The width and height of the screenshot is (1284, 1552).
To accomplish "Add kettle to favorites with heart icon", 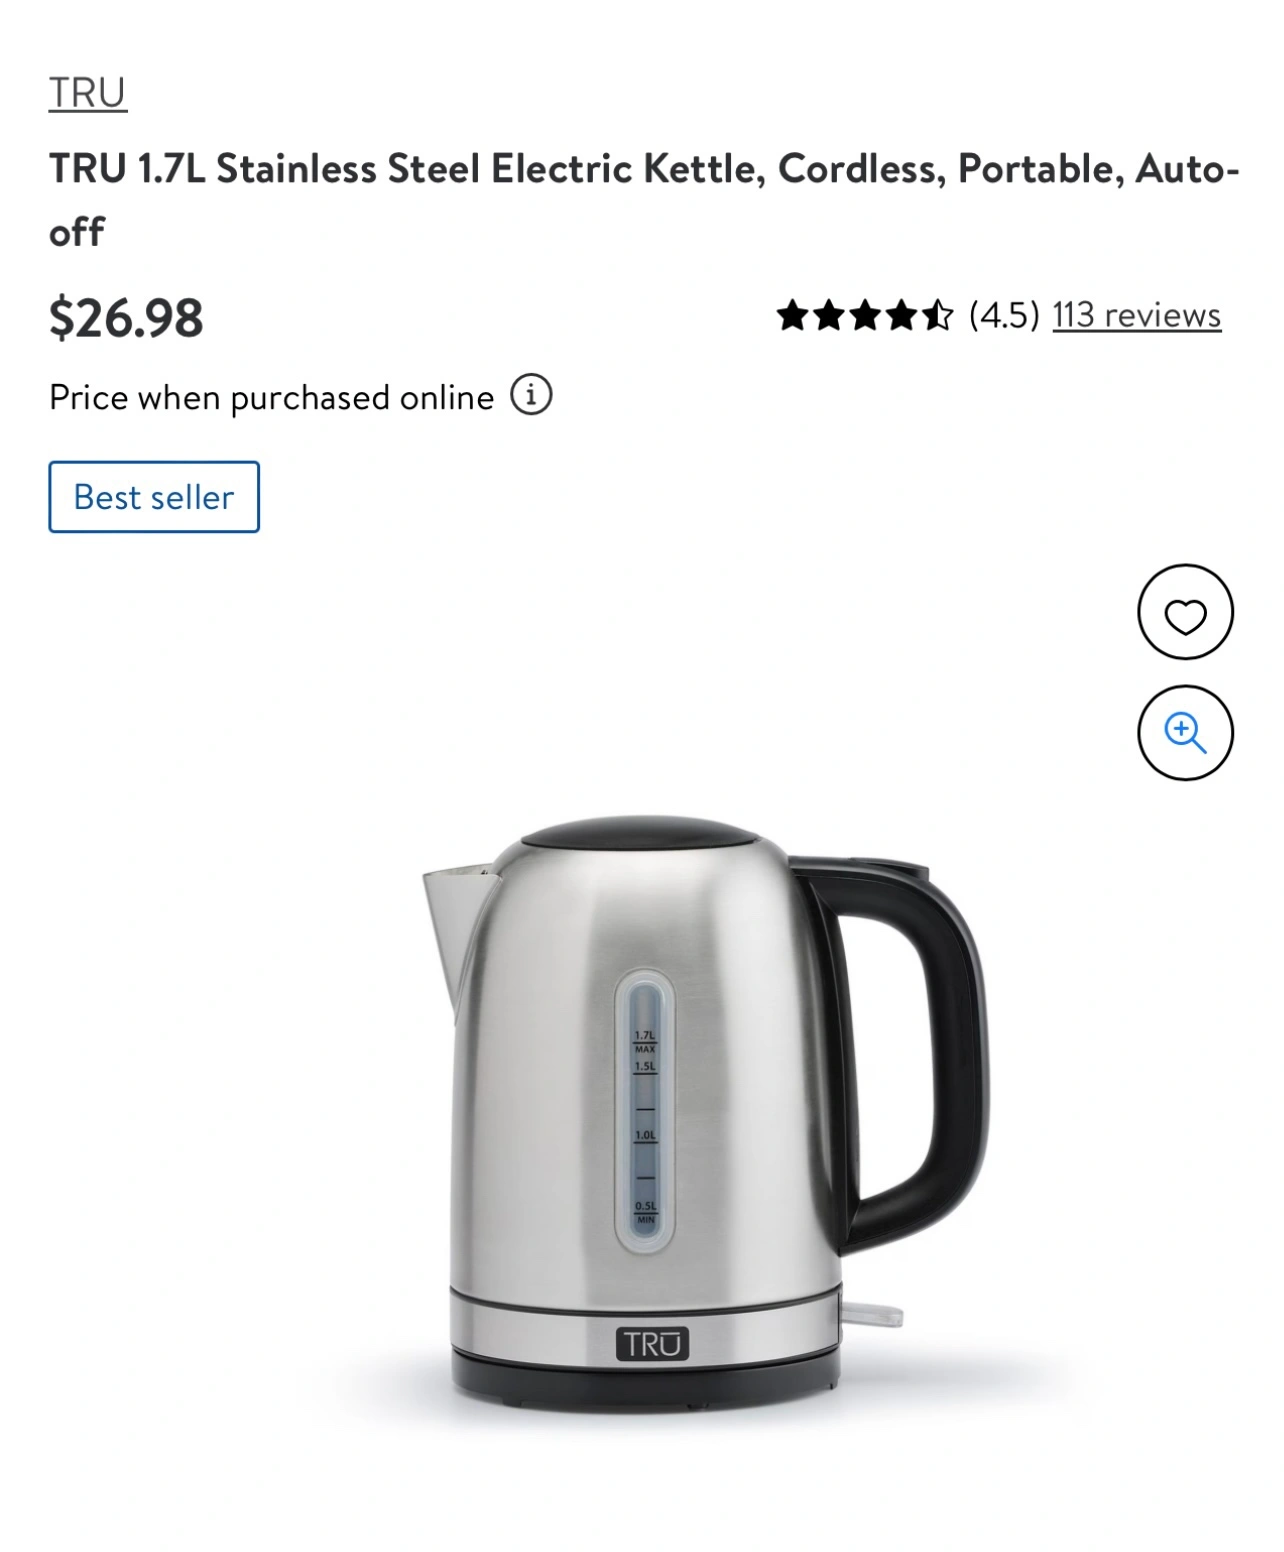I will click(1185, 612).
